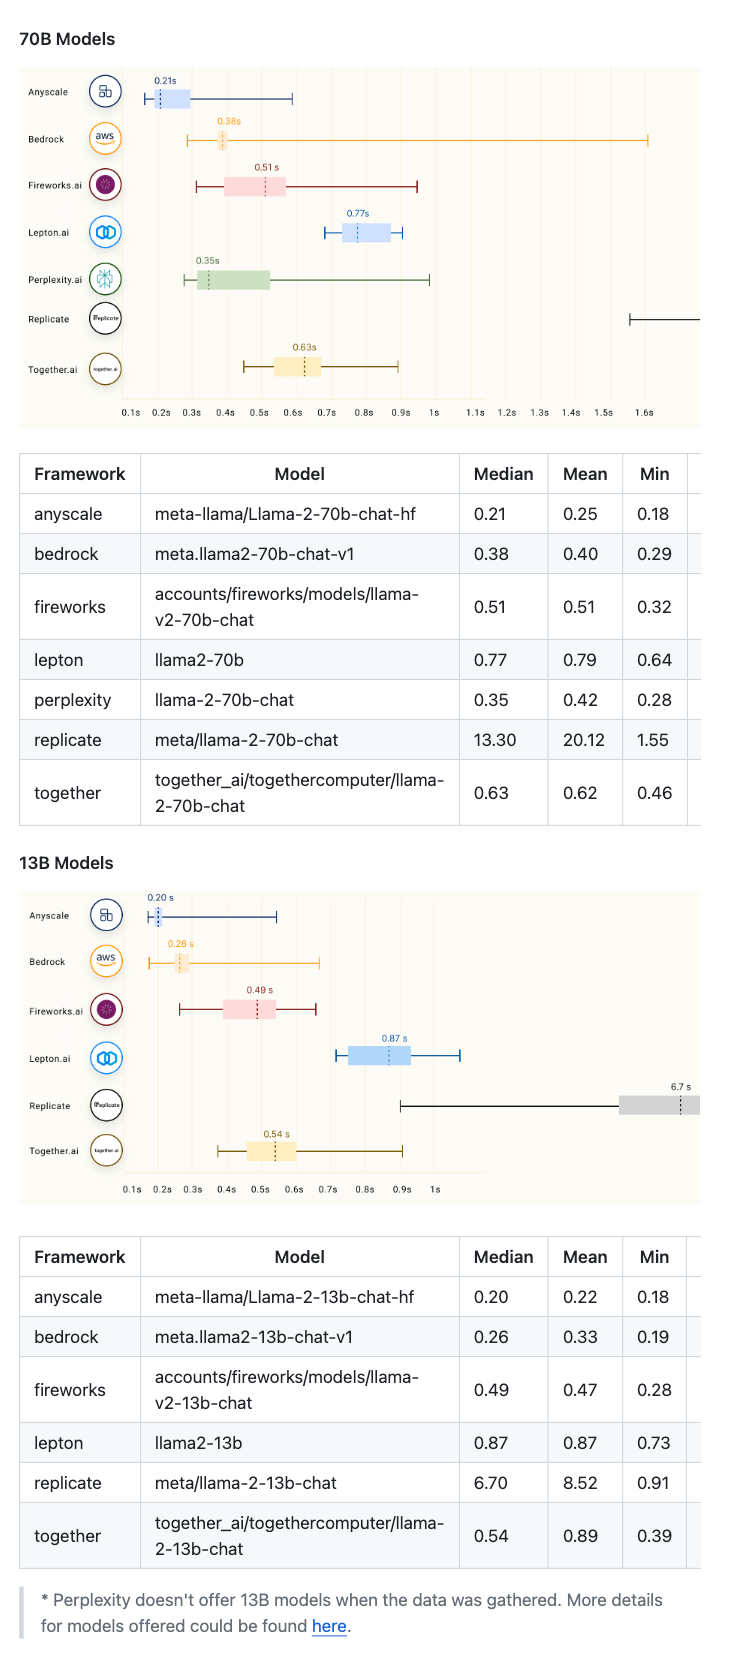Click the Replicate gray box in 13B chart
The height and width of the screenshot is (1664, 732).
click(659, 1105)
